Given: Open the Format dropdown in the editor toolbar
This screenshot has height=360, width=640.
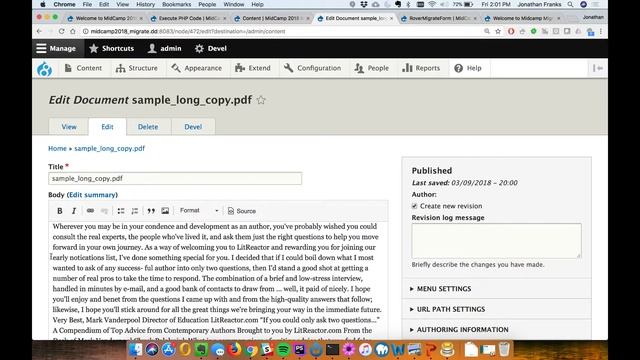Looking at the screenshot, I should click(199, 211).
